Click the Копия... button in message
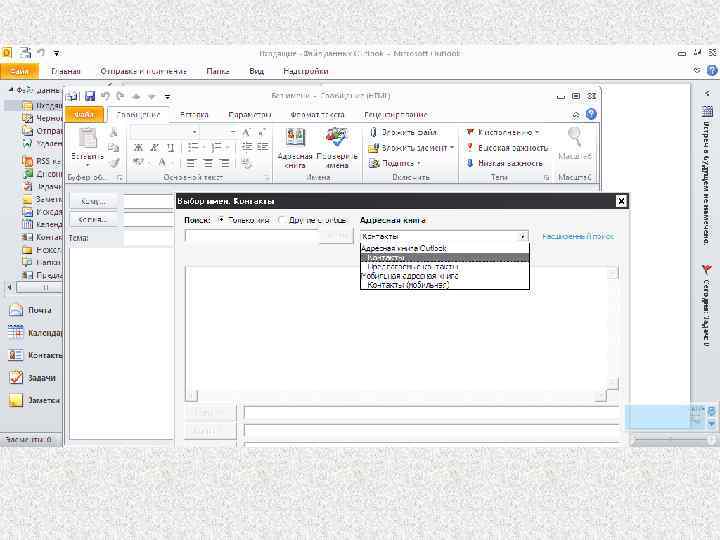 coord(93,219)
